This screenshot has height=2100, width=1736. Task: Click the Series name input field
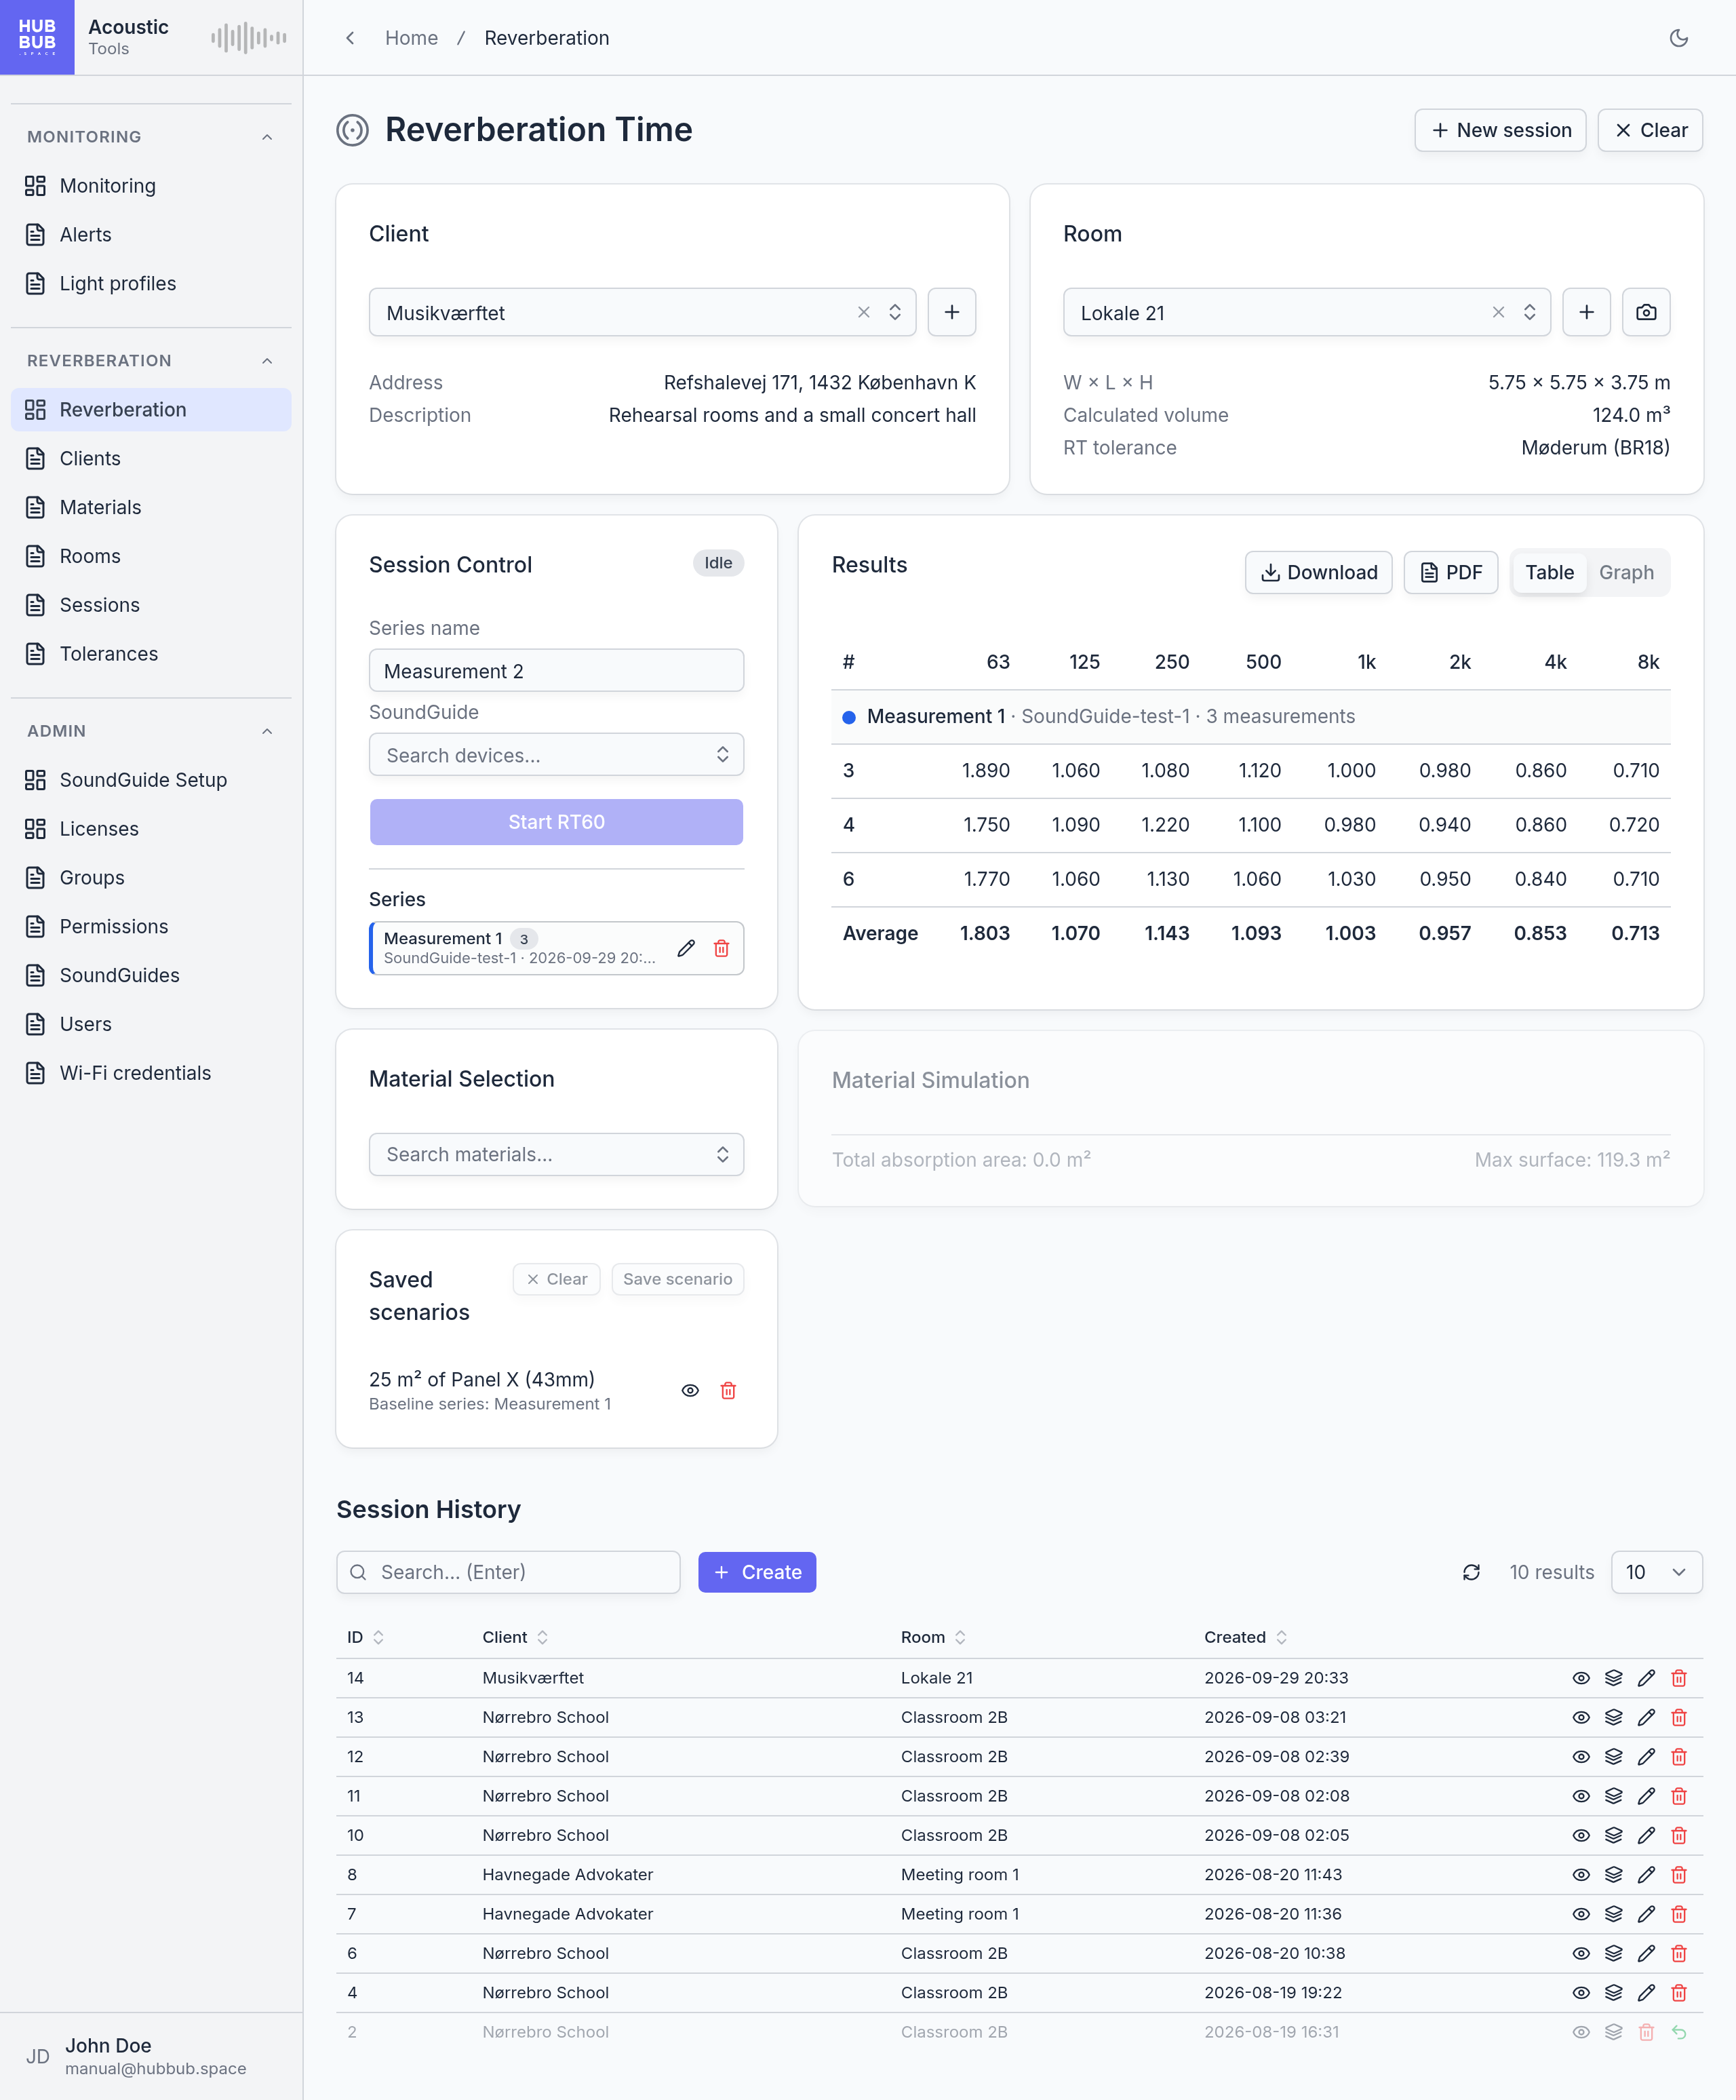pyautogui.click(x=556, y=670)
